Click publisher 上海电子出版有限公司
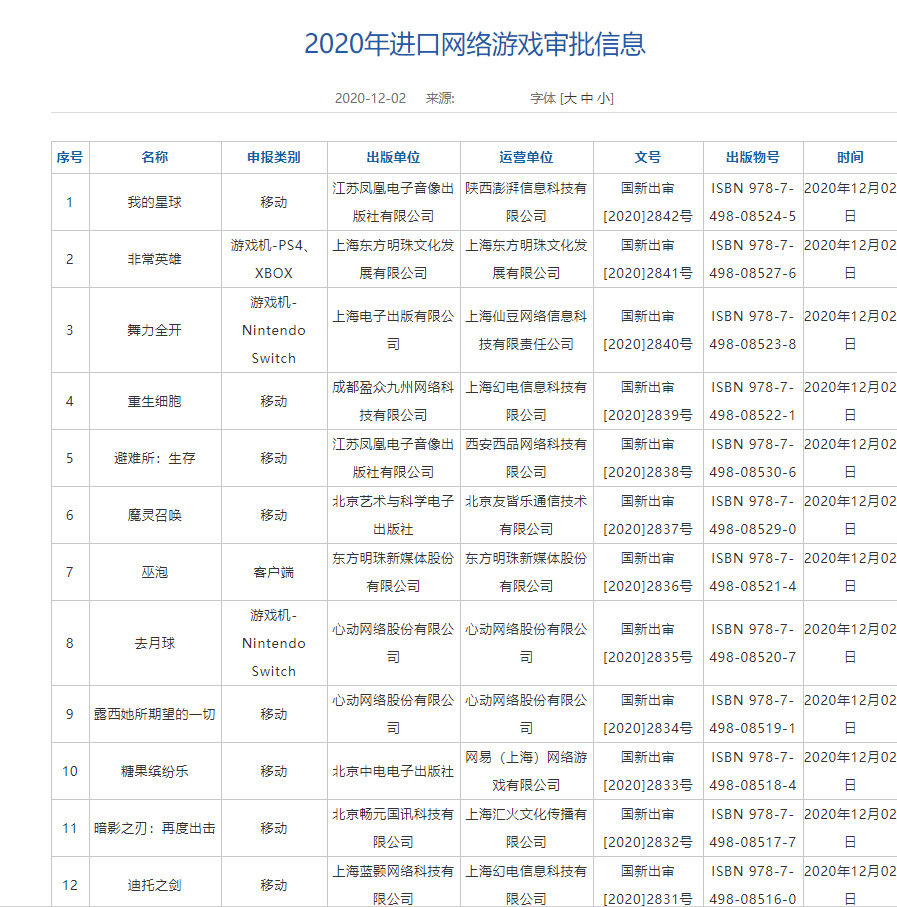The width and height of the screenshot is (897, 907). pos(393,330)
